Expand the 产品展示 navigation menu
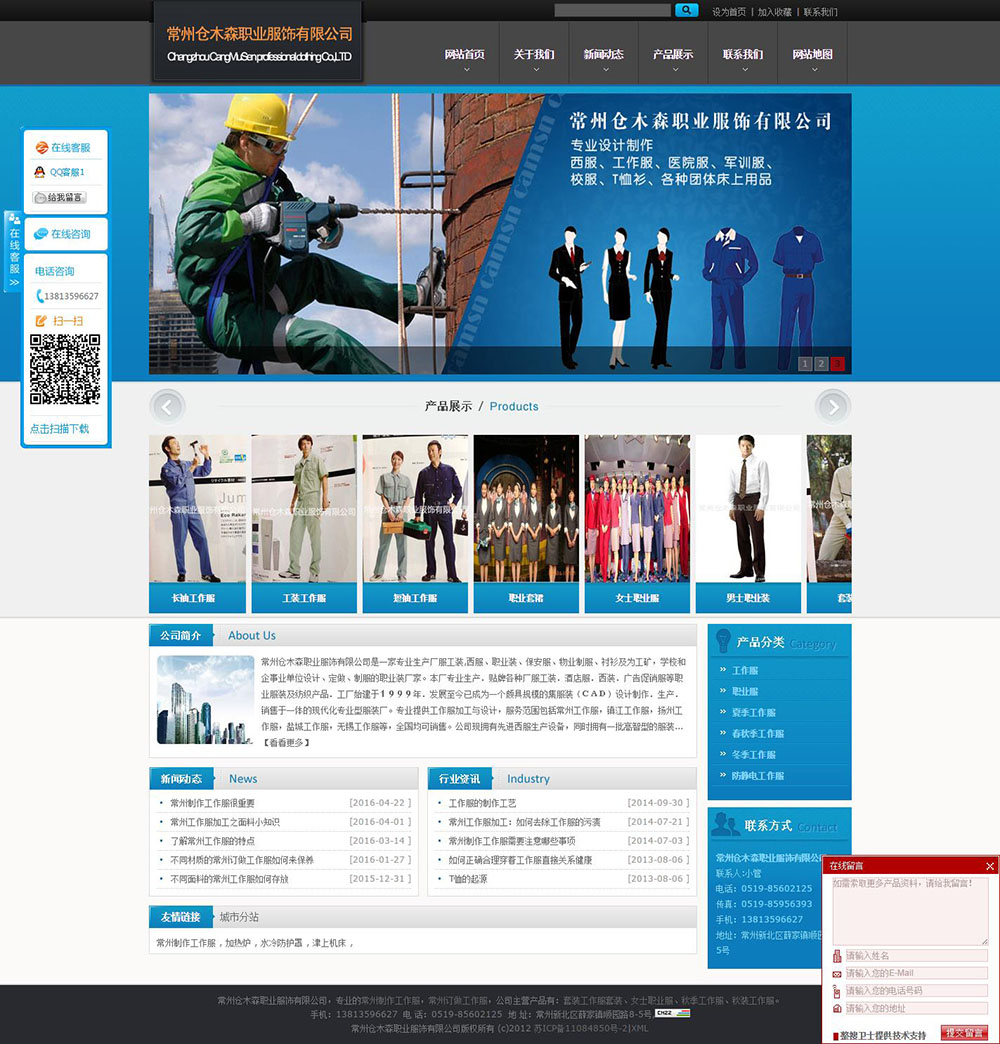The image size is (1000, 1044). pyautogui.click(x=672, y=56)
